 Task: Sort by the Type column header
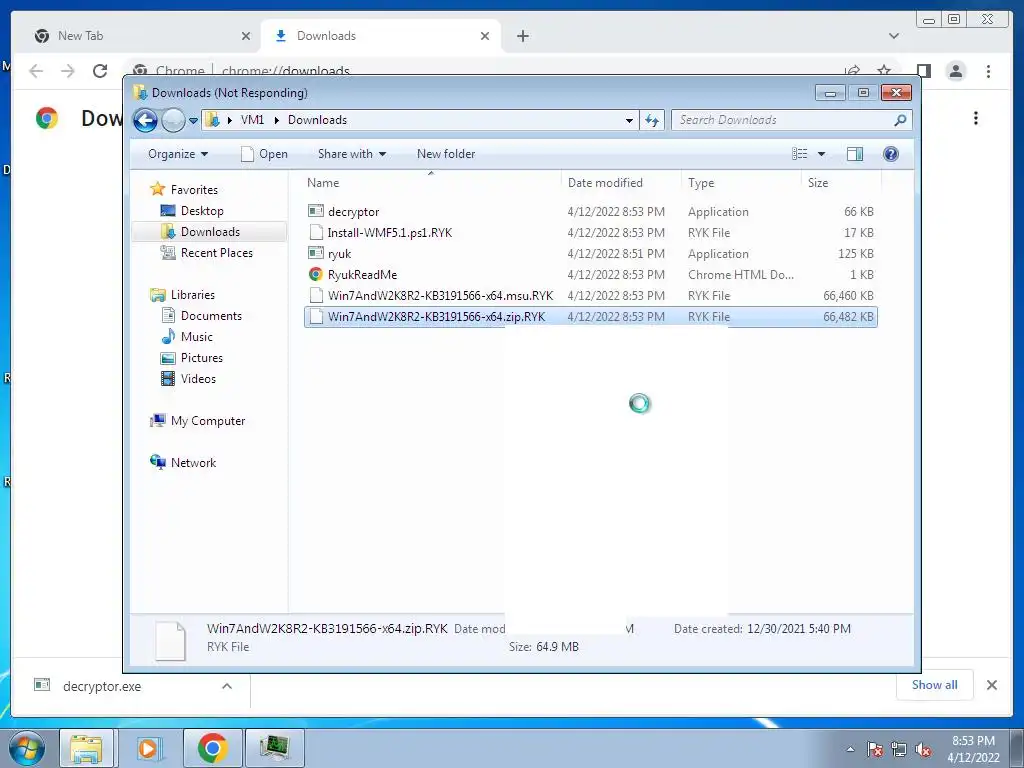741,183
